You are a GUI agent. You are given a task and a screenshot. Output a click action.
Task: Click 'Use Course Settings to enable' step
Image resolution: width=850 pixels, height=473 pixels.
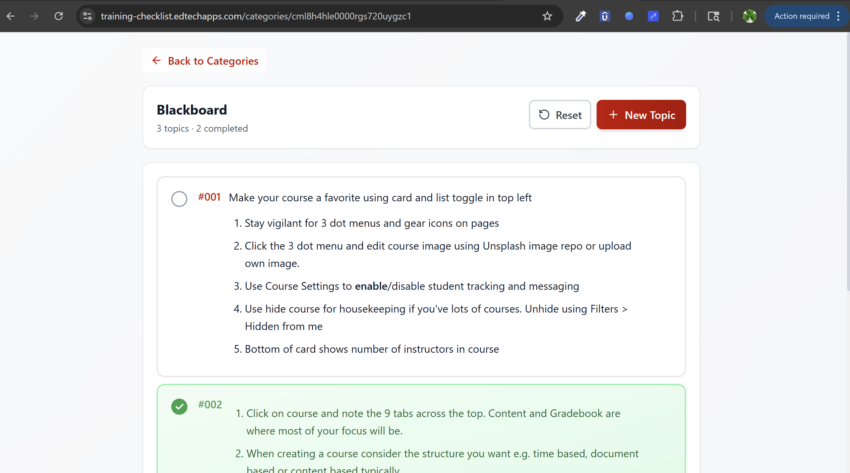tap(412, 286)
